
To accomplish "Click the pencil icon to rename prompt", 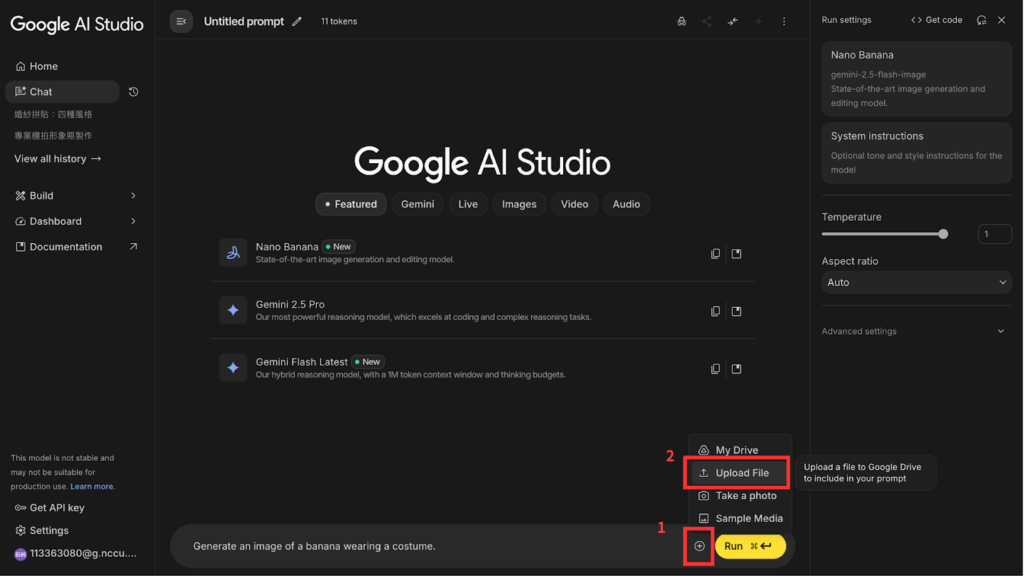I will coord(297,21).
